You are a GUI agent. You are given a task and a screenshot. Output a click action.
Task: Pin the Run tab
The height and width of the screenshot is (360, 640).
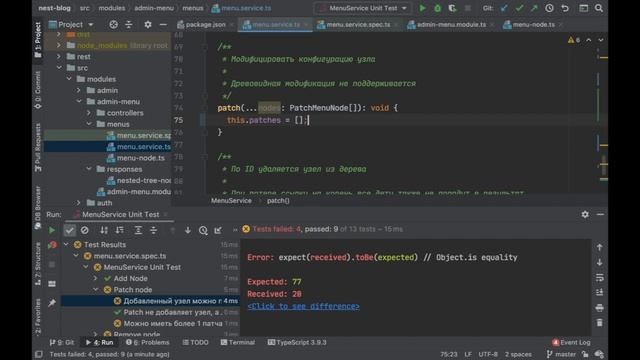[52, 303]
